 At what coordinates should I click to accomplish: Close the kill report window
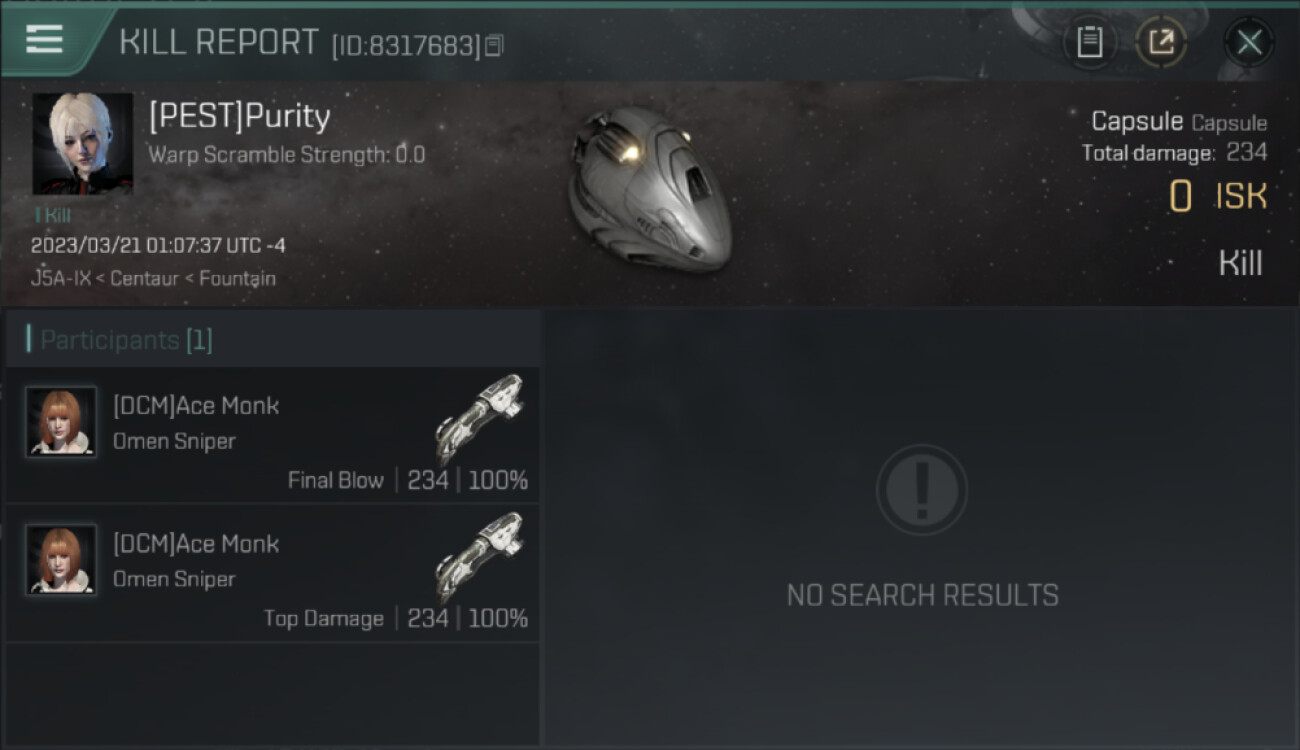(1248, 42)
